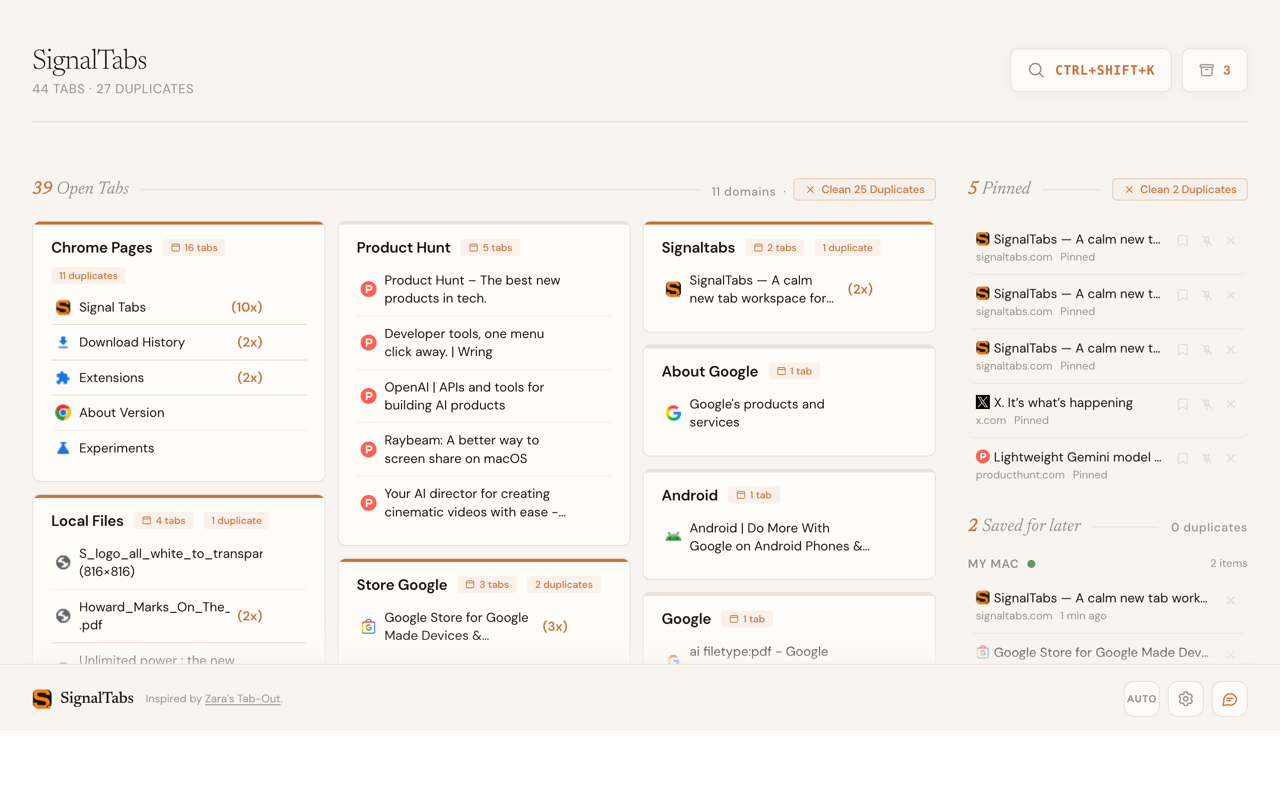Image resolution: width=1280 pixels, height=800 pixels.
Task: Click the Signal Tabs favicon in Chrome Pages
Action: [63, 307]
